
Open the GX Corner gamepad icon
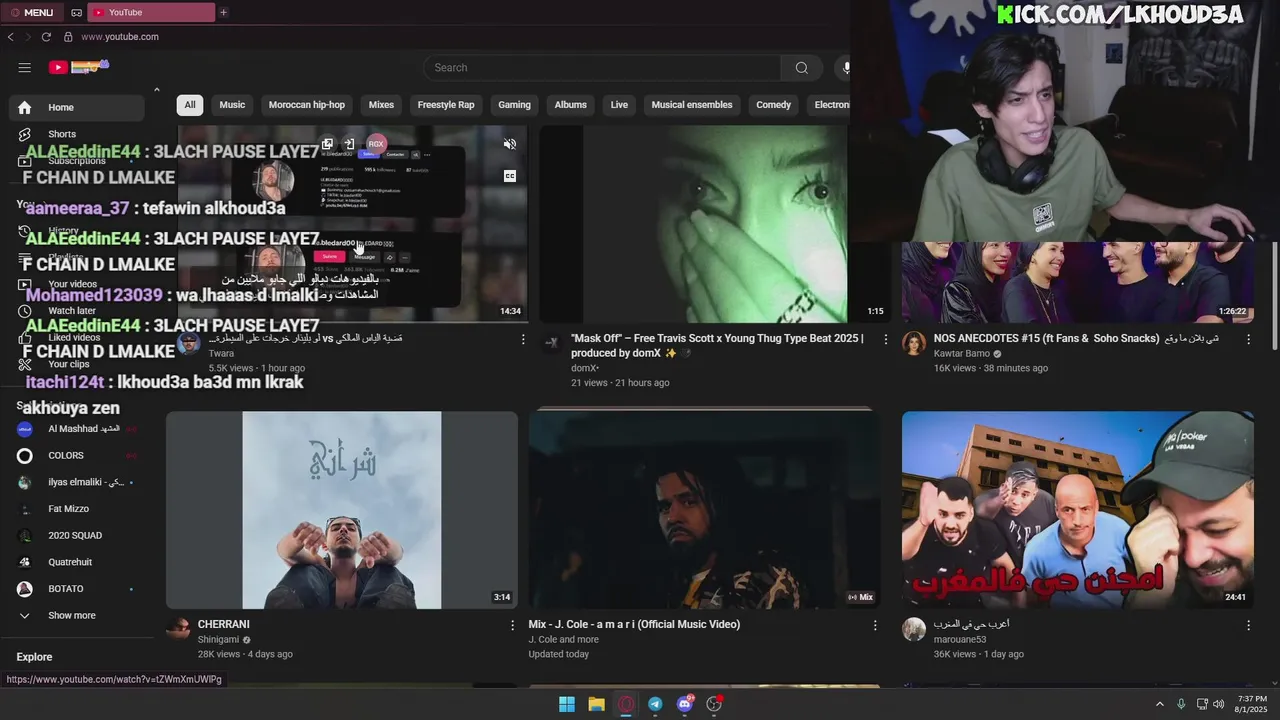click(x=77, y=12)
